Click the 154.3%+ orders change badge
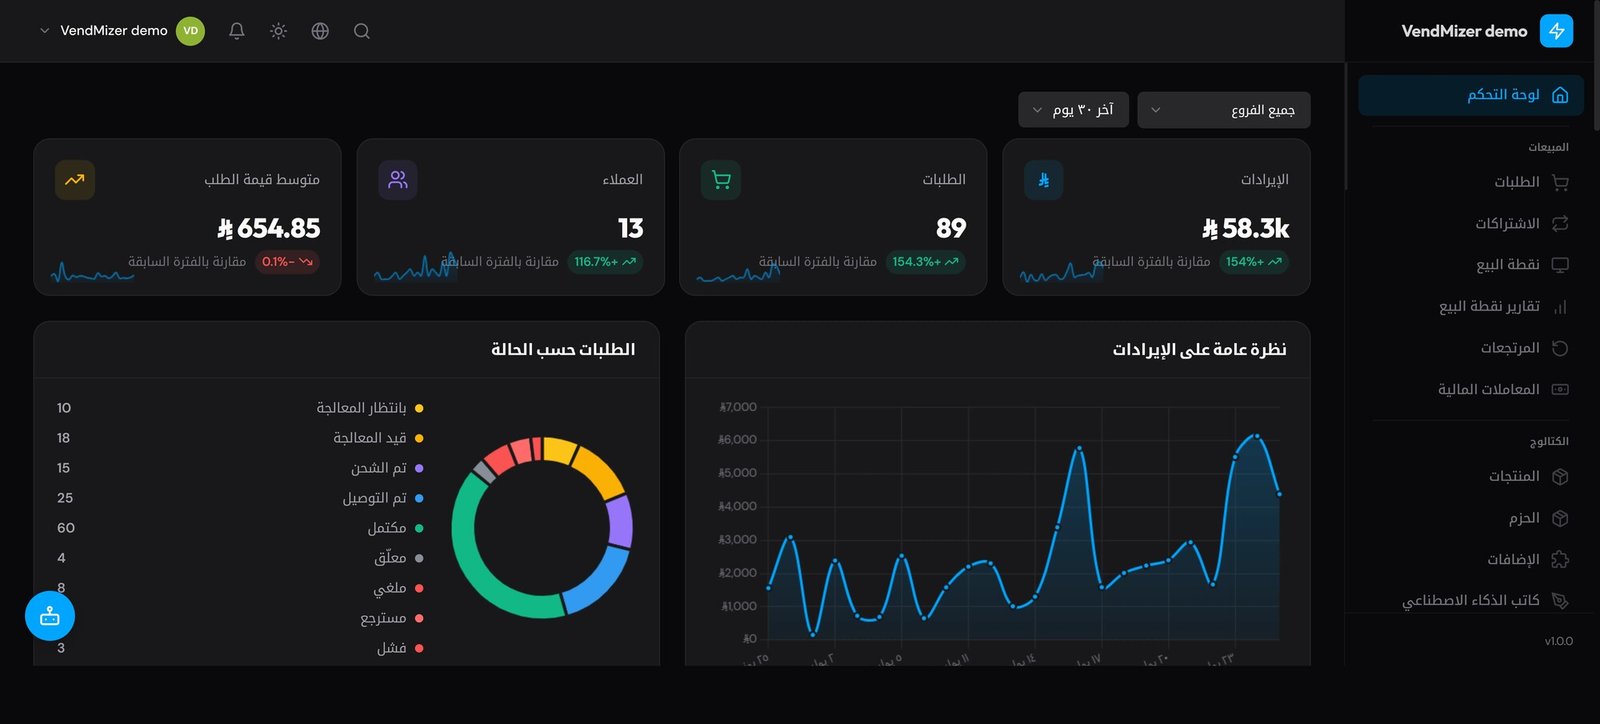 (x=926, y=262)
